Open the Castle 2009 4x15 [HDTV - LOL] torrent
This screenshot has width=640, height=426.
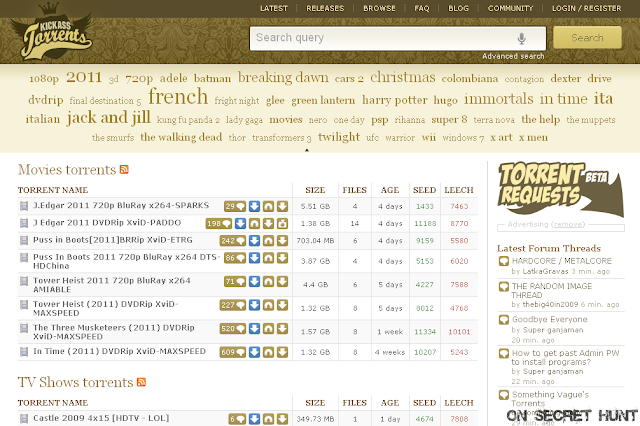pos(101,418)
